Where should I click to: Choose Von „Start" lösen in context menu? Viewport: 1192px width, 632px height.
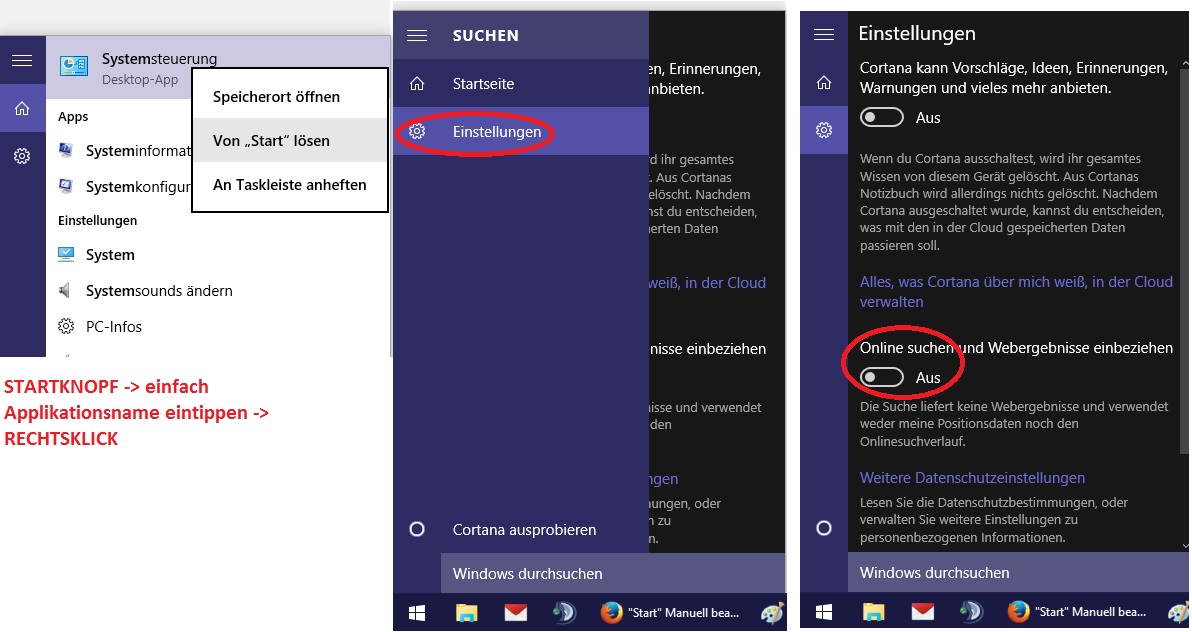coord(290,141)
